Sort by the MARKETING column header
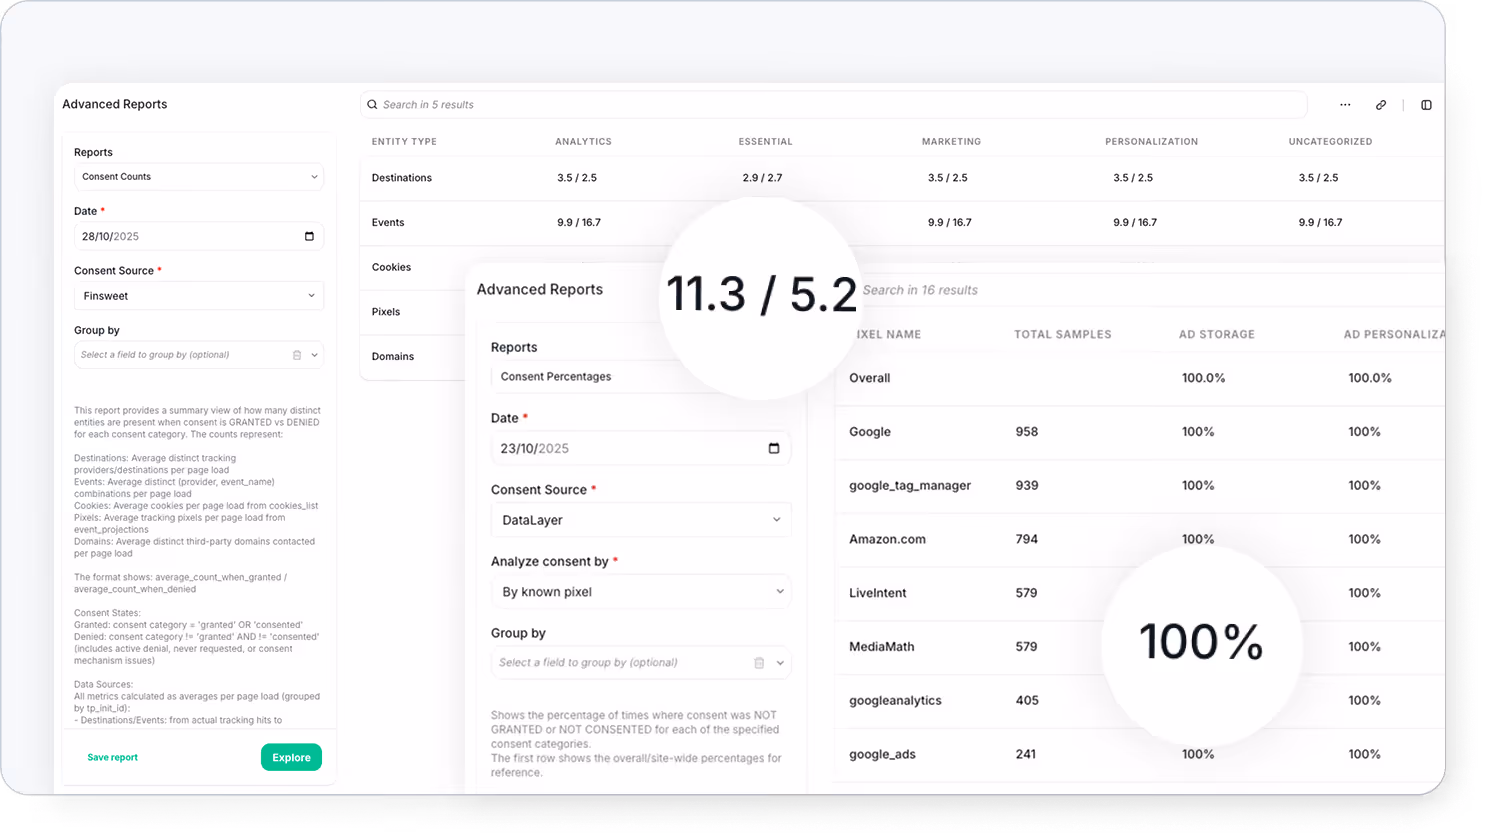The height and width of the screenshot is (838, 1485). pos(951,141)
